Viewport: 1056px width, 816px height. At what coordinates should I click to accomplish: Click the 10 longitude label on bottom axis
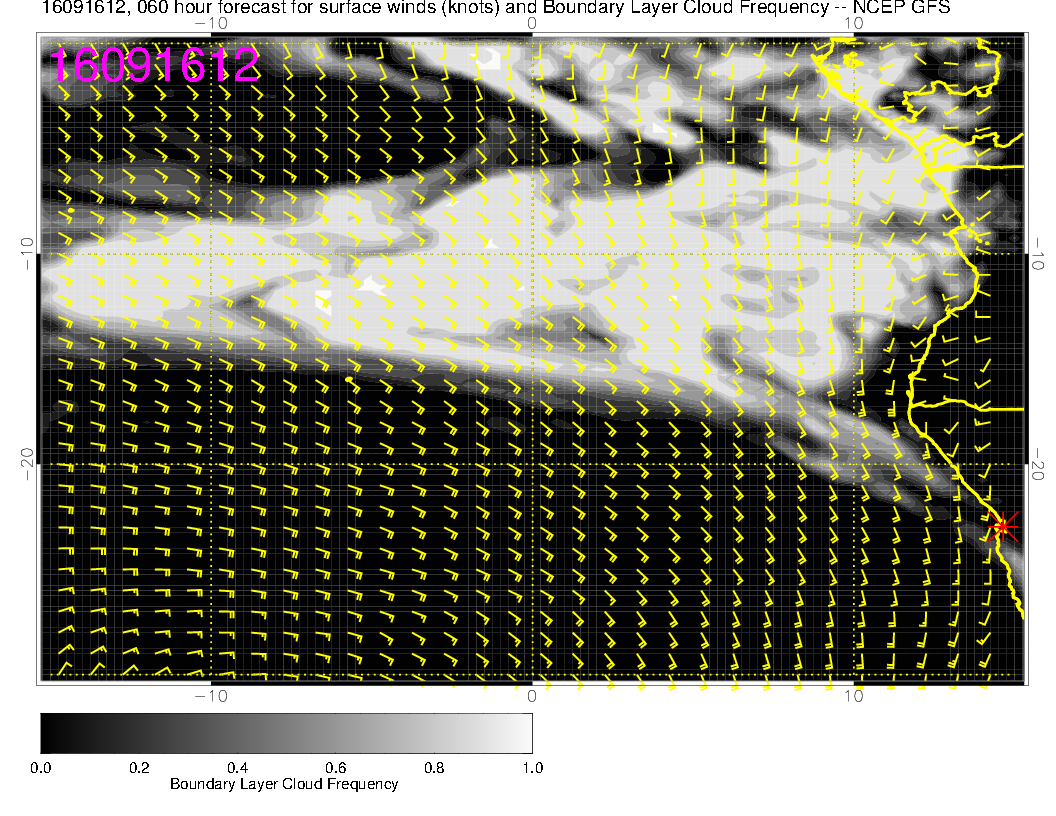pos(854,695)
